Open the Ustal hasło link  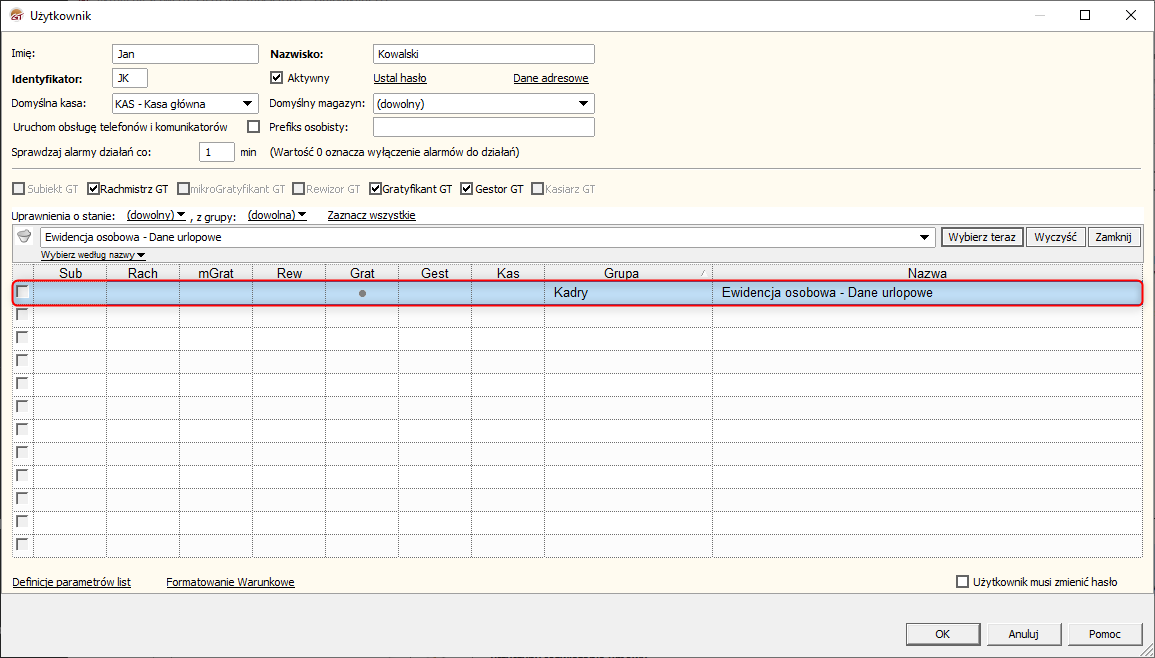coord(400,77)
